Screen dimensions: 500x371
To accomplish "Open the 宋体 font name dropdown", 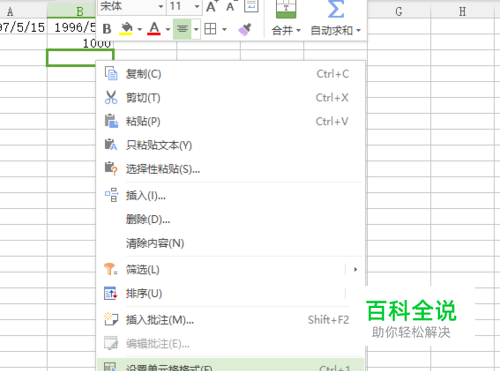I will click(161, 6).
